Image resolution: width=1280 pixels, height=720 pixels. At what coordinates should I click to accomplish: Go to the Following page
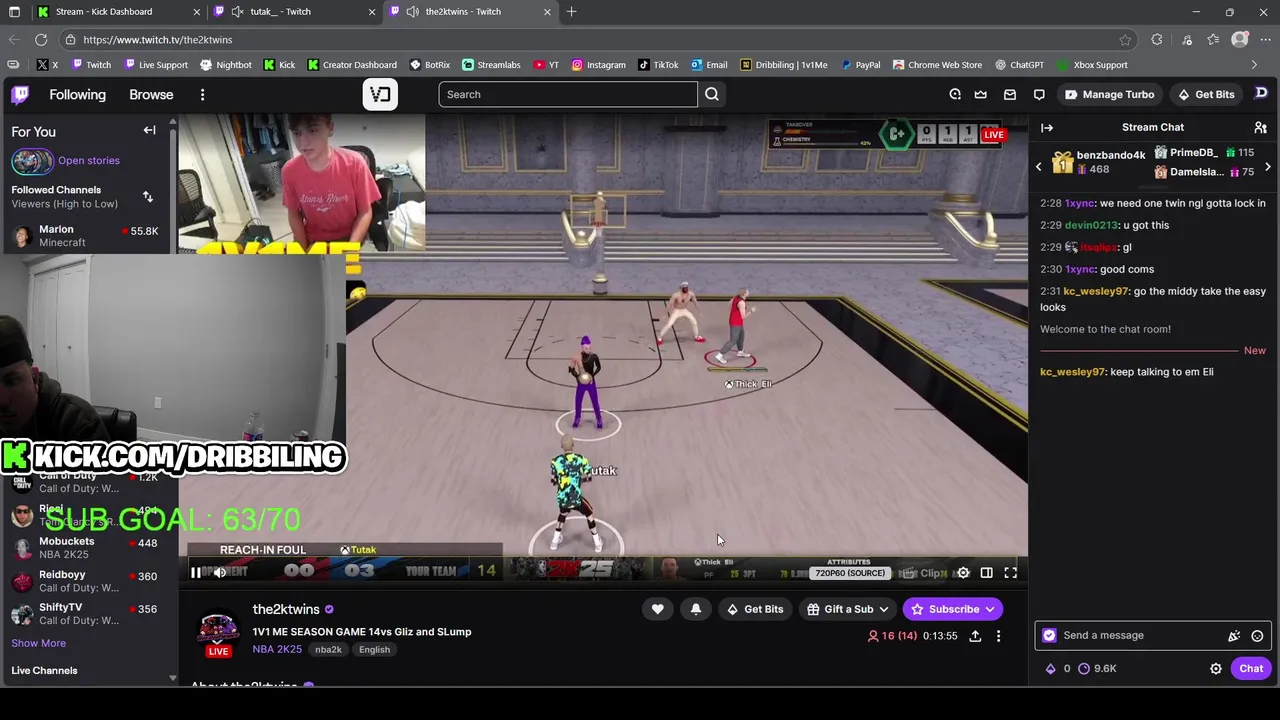click(x=77, y=94)
